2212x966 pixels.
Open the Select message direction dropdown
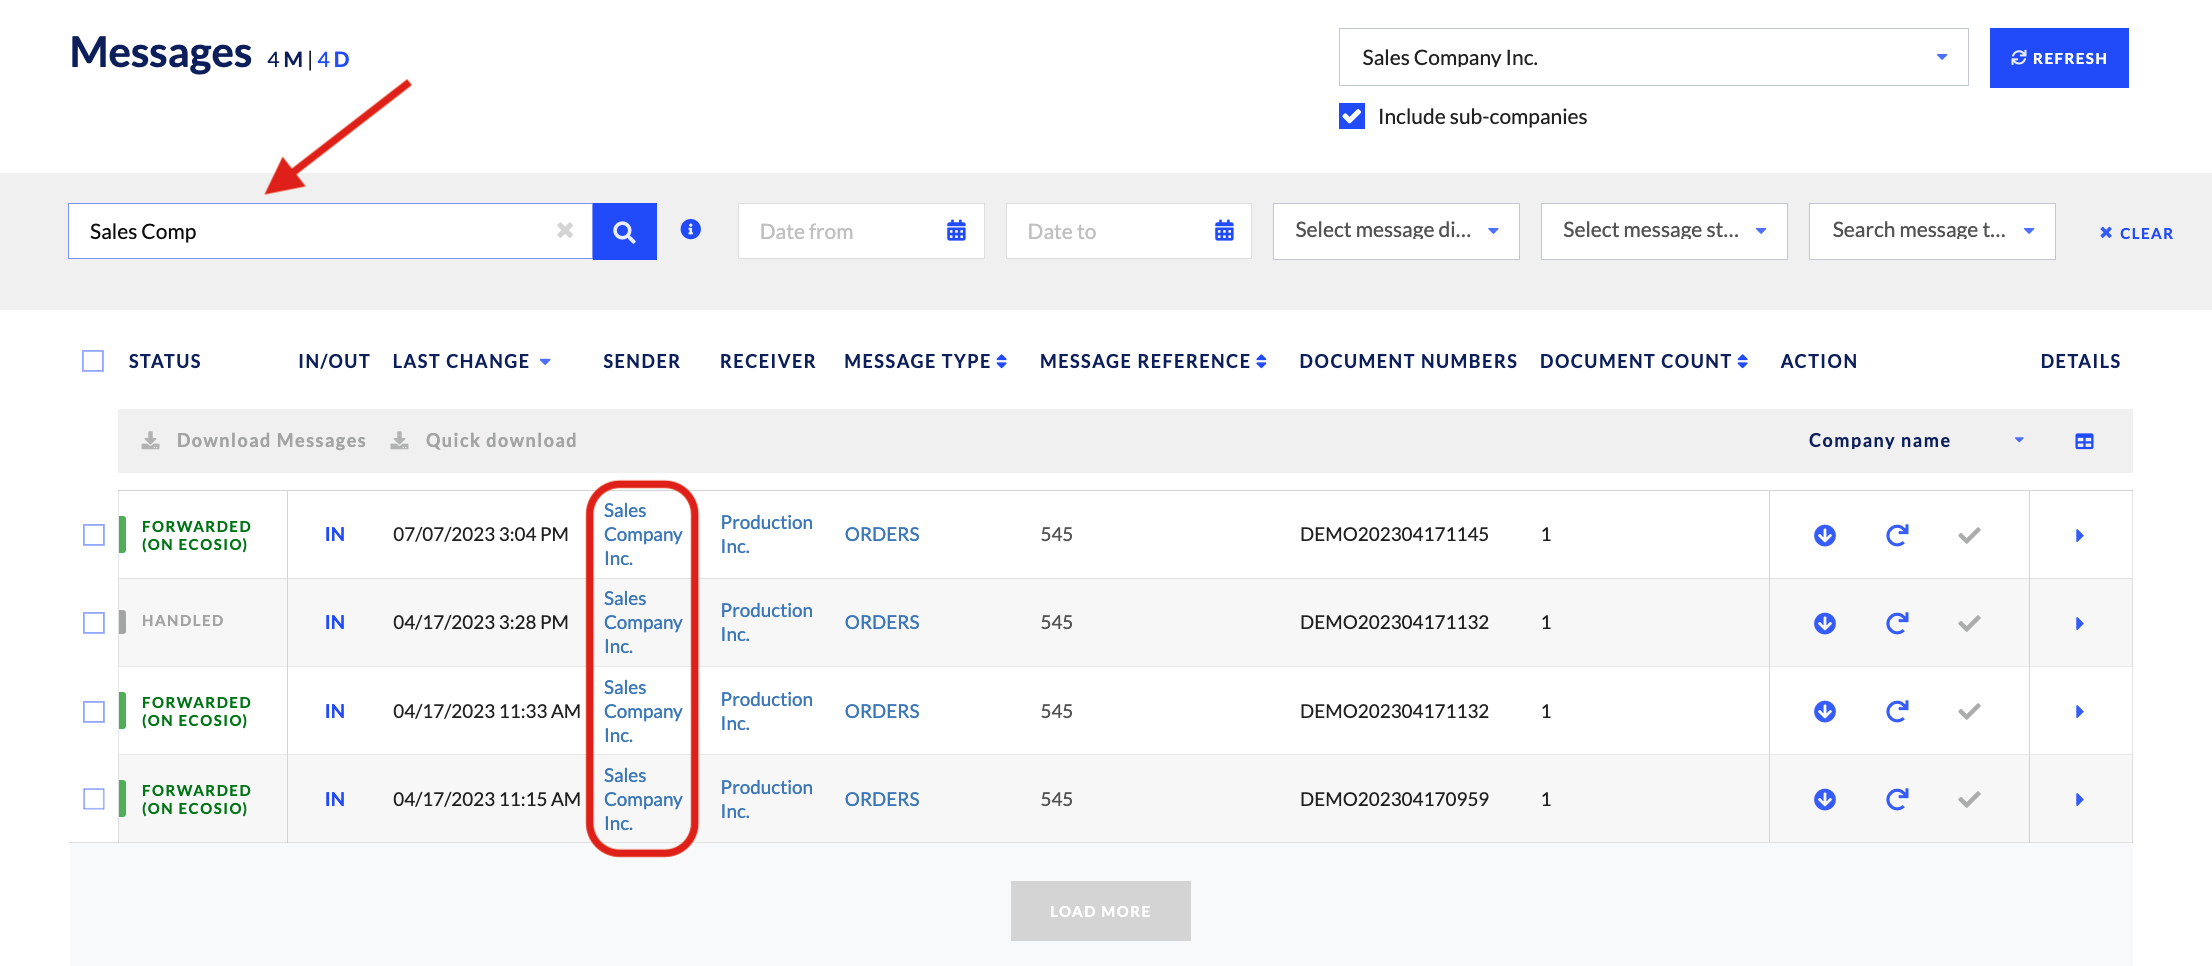(1396, 231)
